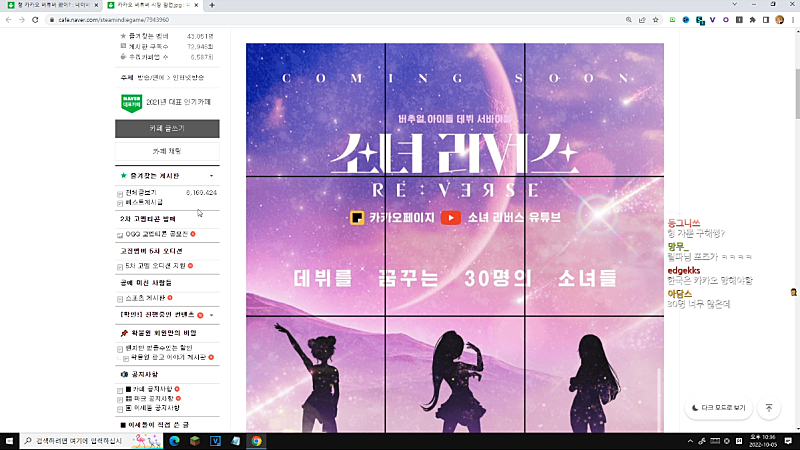Click the 카페 글쓰기 button
Viewport: 800px width, 450px height.
167,129
